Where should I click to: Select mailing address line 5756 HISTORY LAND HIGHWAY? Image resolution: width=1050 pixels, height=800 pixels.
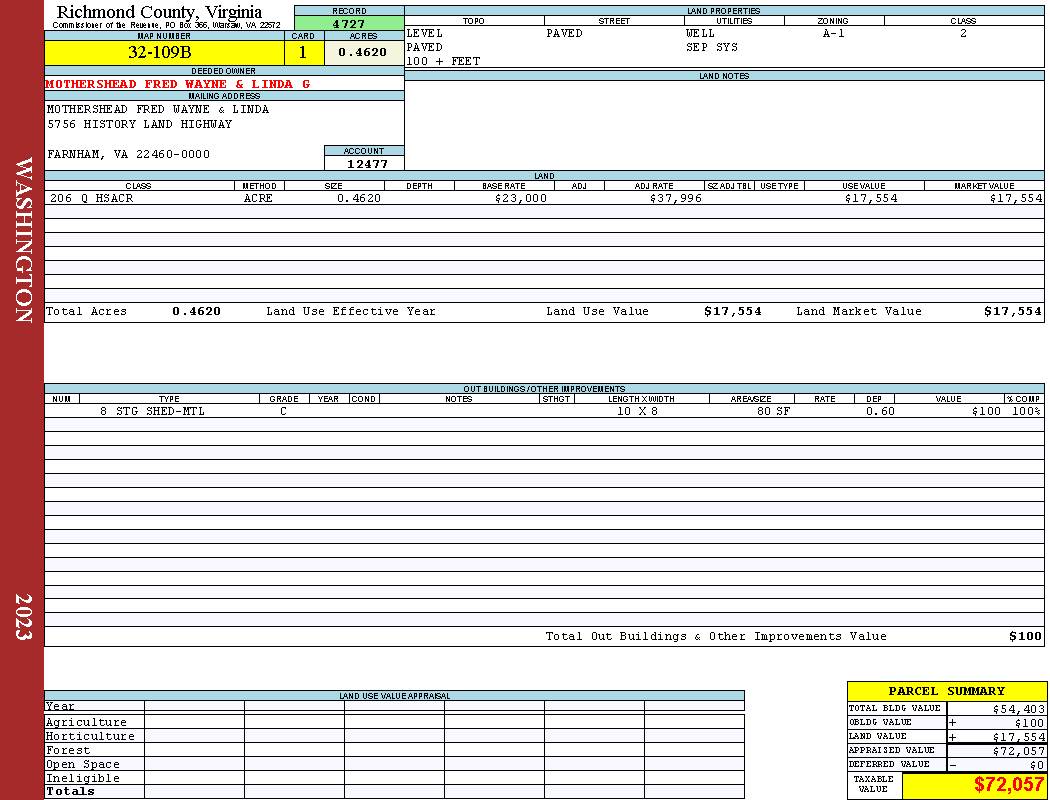coord(139,124)
